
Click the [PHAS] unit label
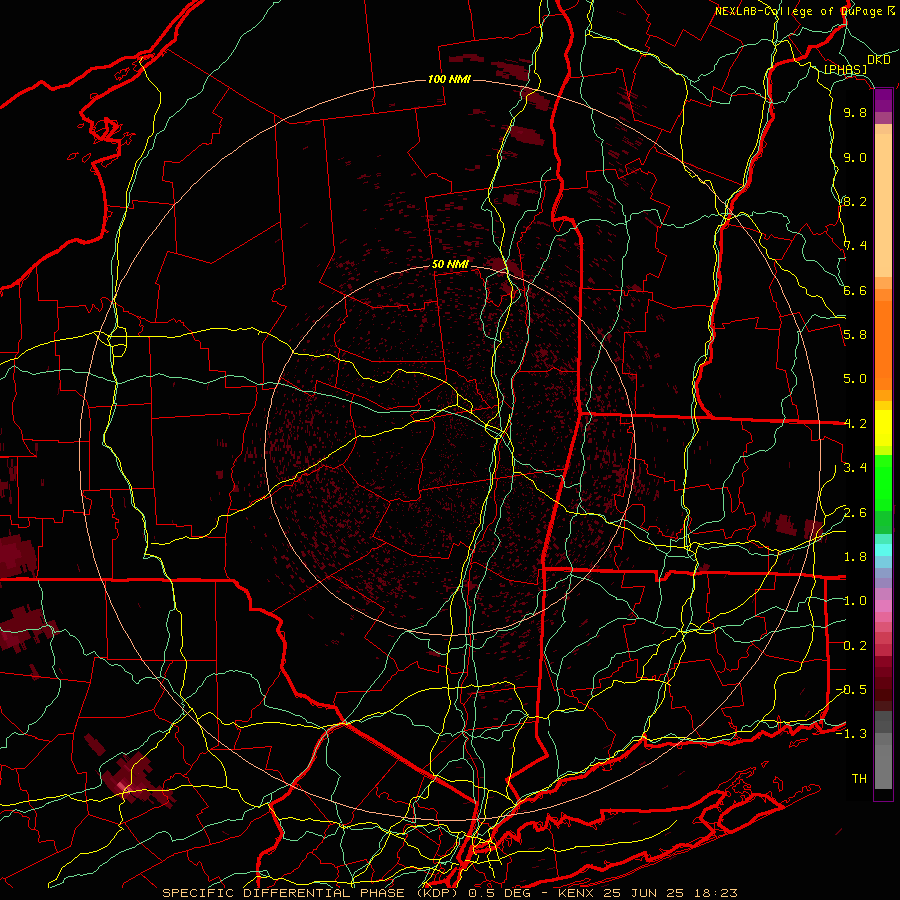click(x=845, y=70)
